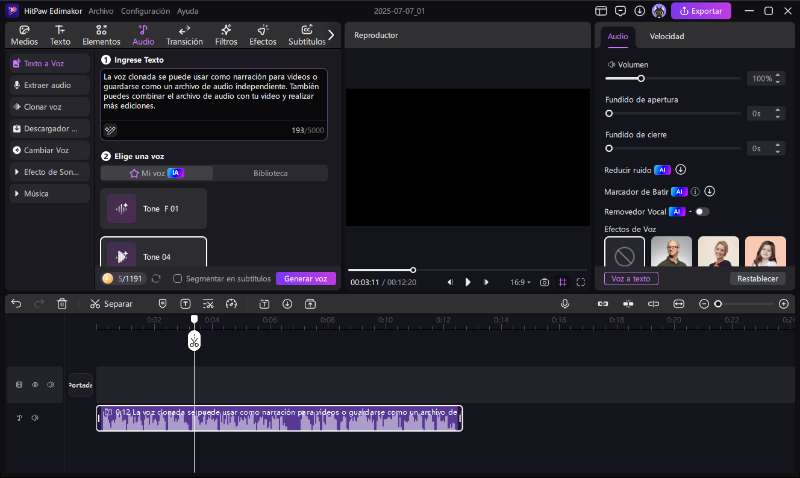This screenshot has width=800, height=478.
Task: Enter fullscreen preview
Action: pos(581,282)
